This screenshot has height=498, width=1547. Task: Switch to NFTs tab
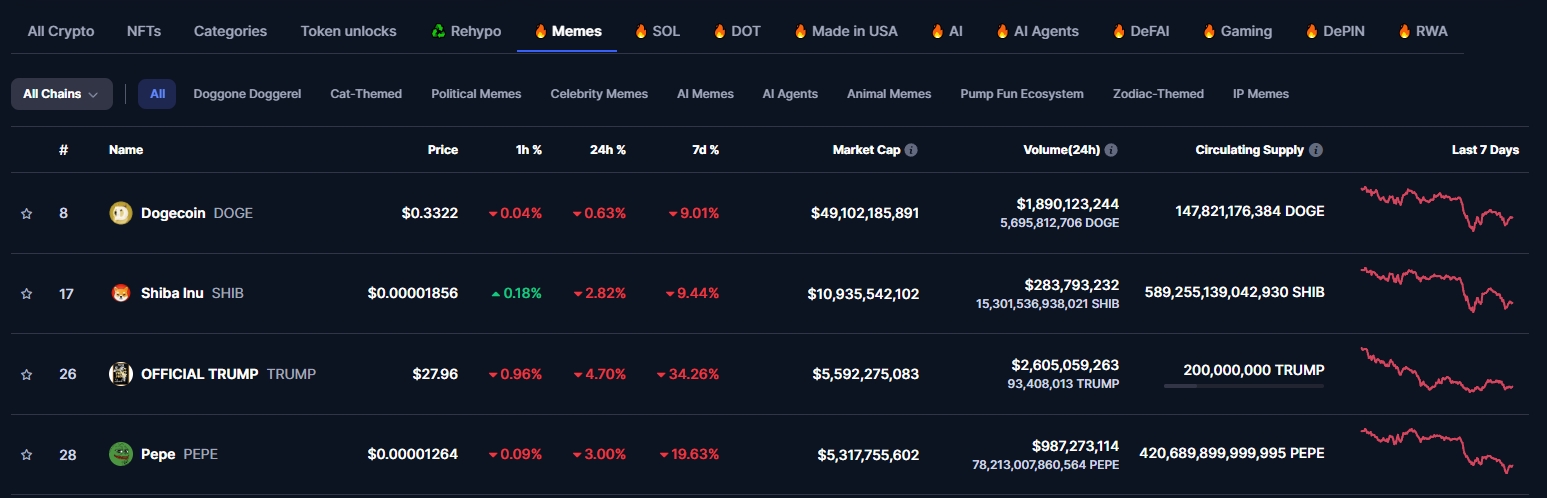pos(144,31)
